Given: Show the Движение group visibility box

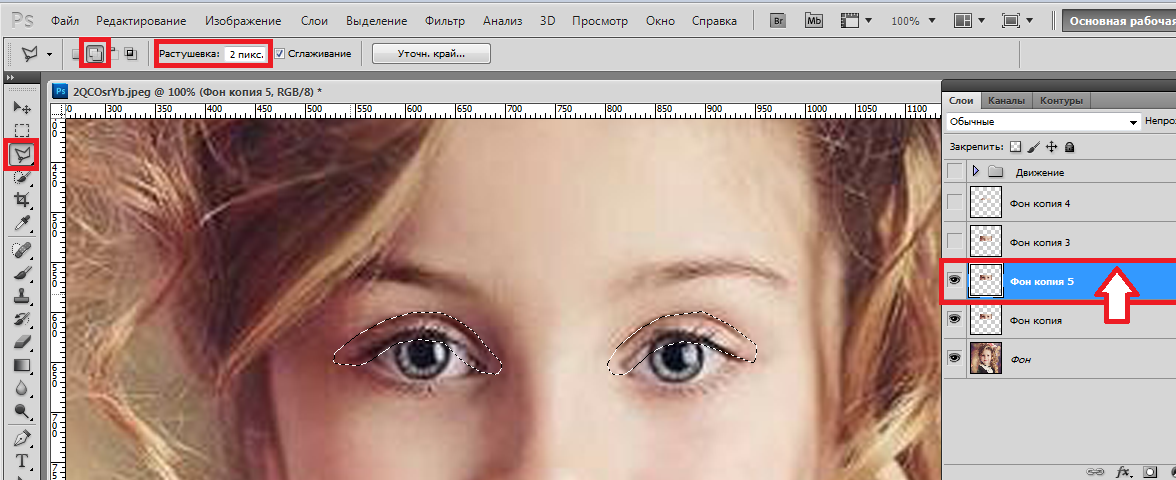Looking at the screenshot, I should [x=955, y=172].
